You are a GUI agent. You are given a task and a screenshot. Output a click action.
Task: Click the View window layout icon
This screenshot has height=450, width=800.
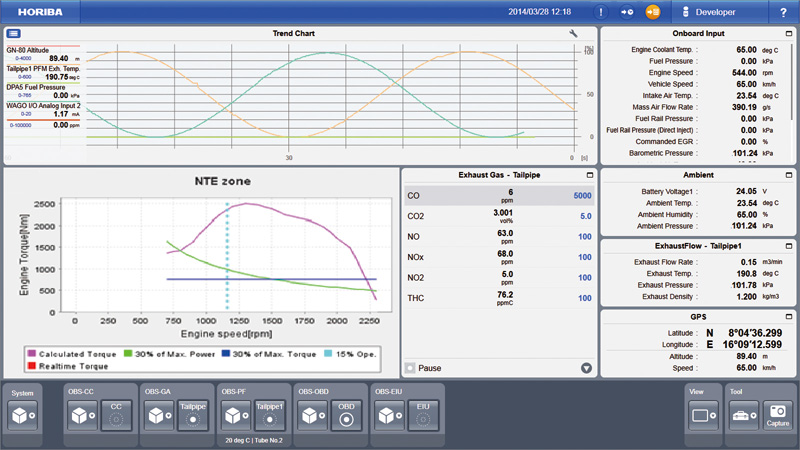click(702, 414)
